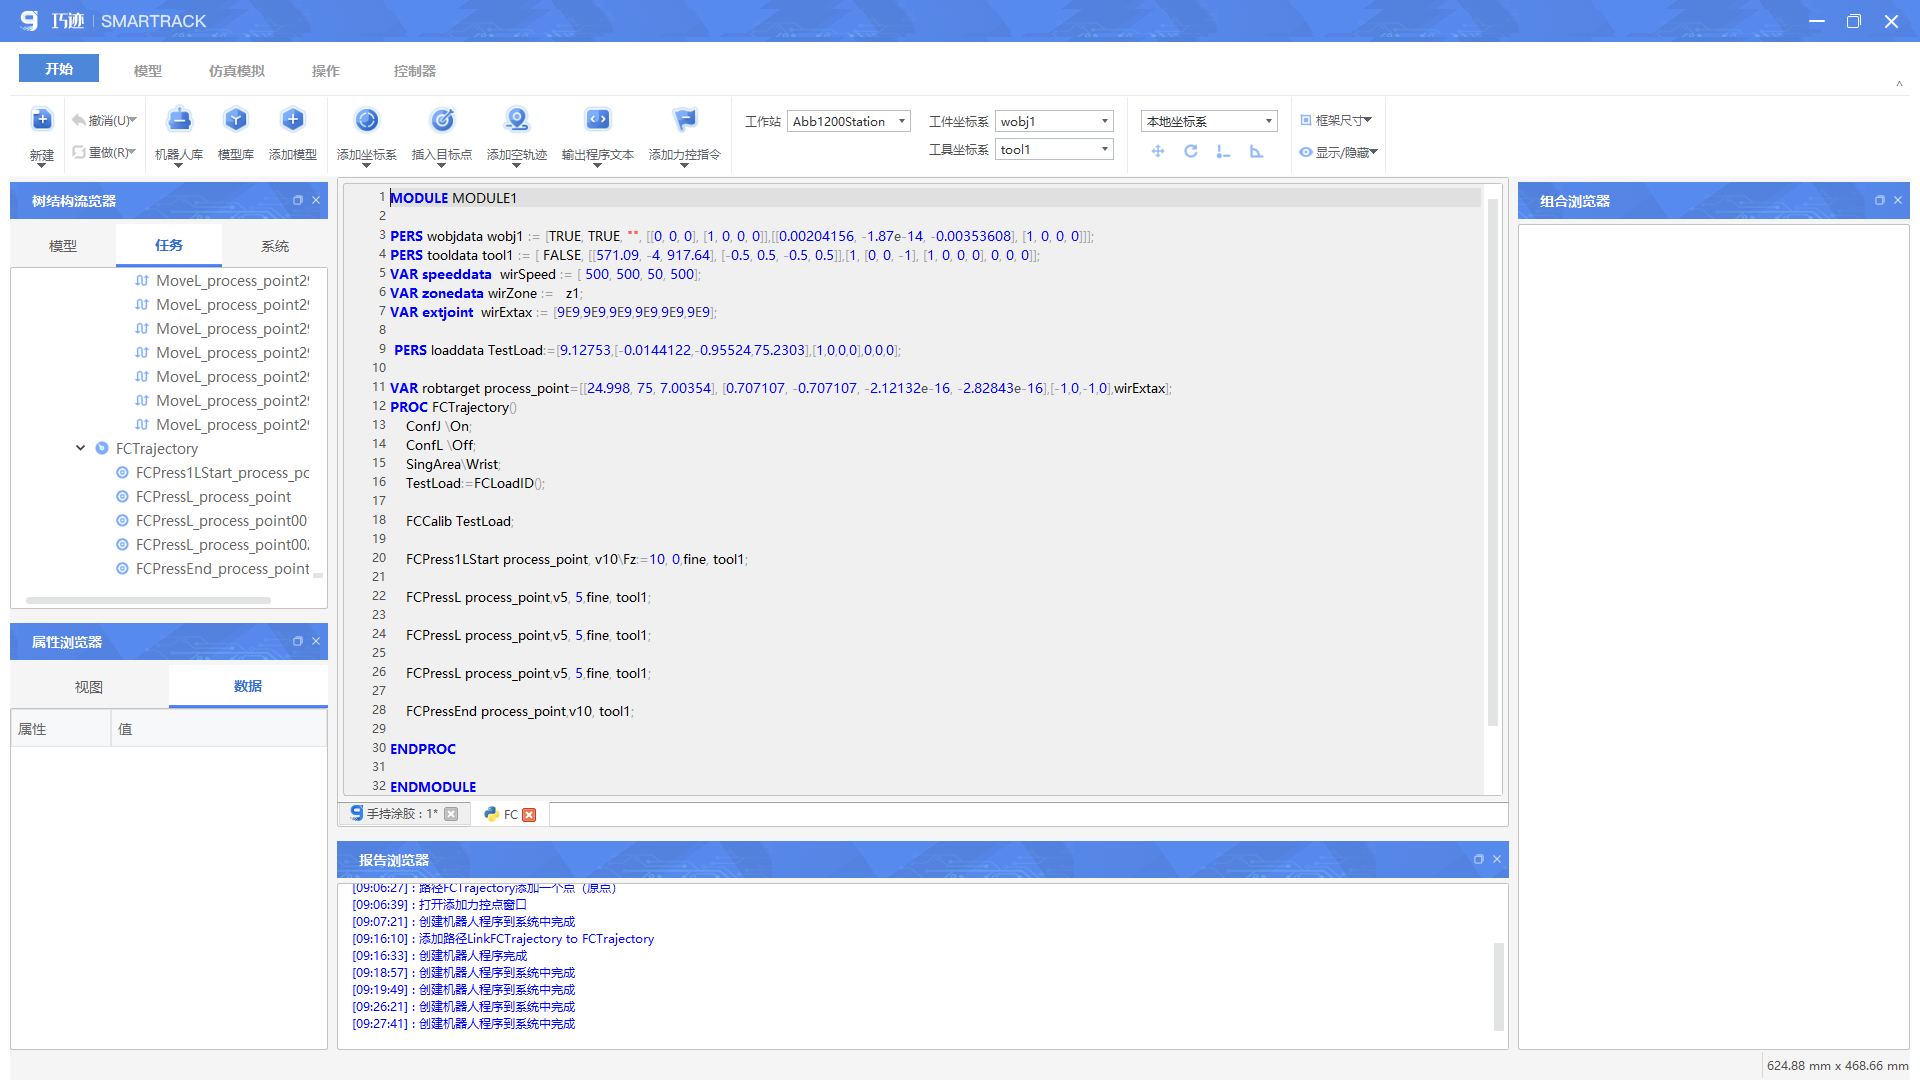Close the FC document tab
Viewport: 1920px width, 1080px height.
click(529, 815)
